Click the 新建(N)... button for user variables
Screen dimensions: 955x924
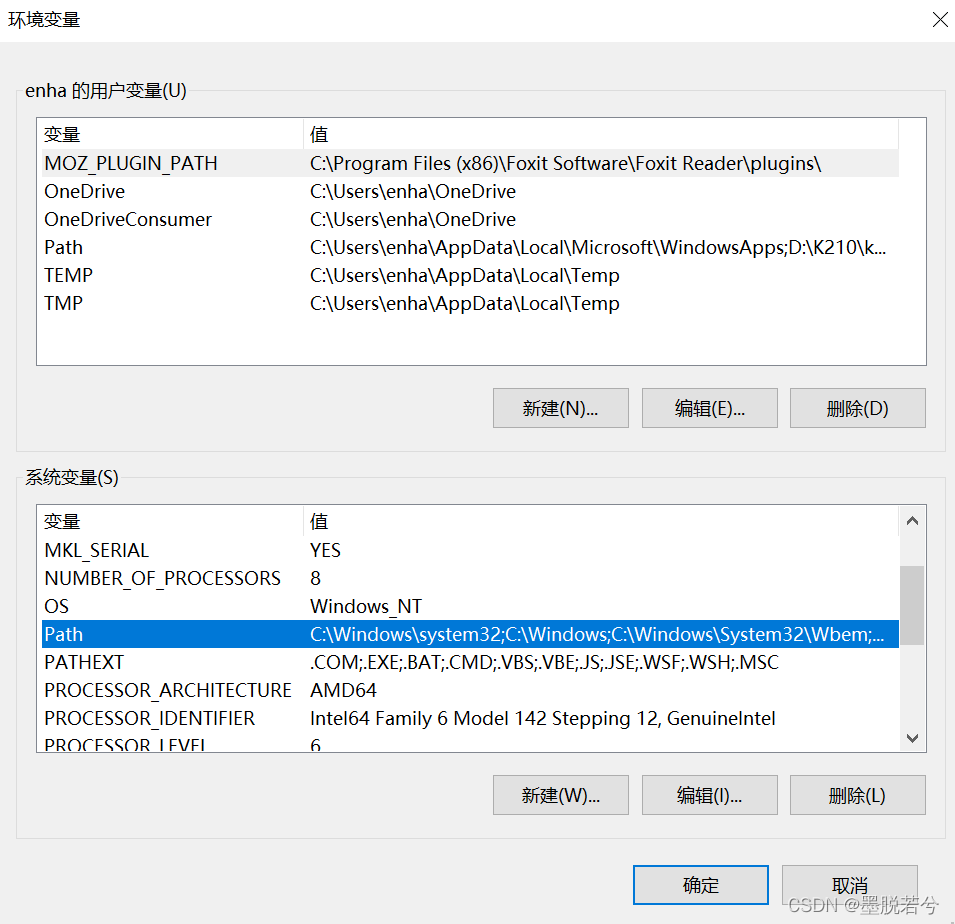pos(560,408)
